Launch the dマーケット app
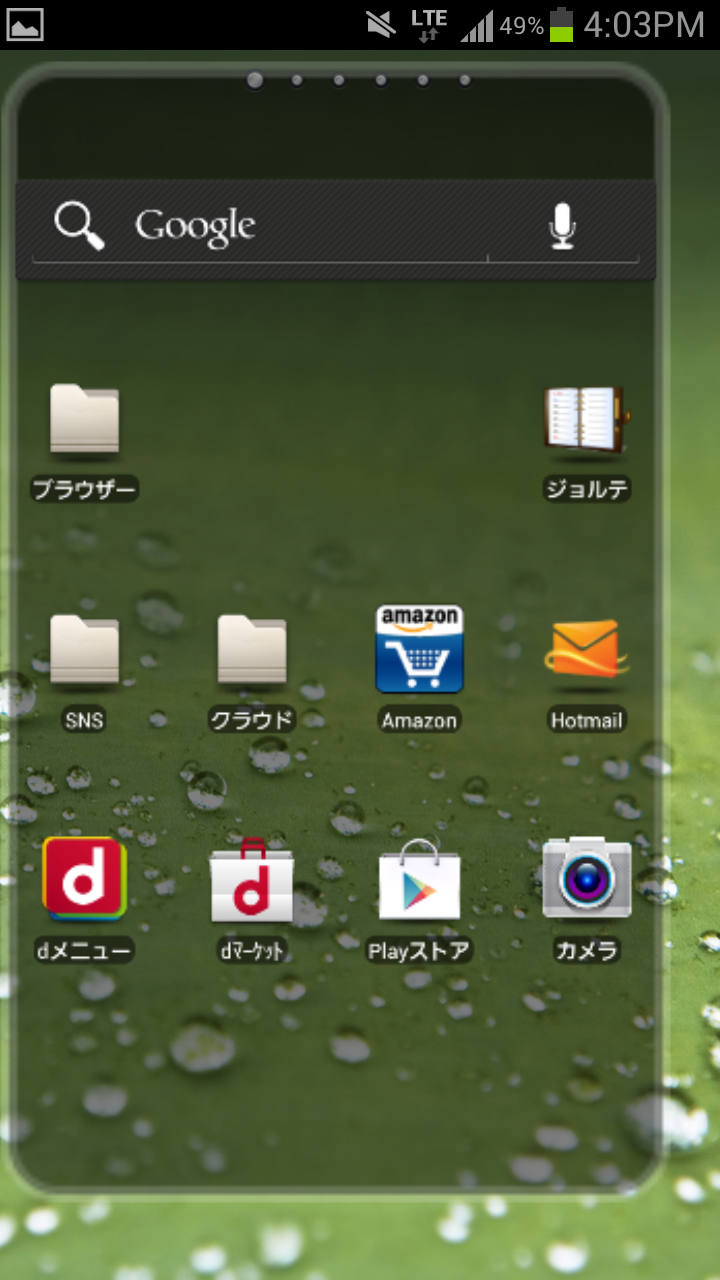 click(252, 899)
